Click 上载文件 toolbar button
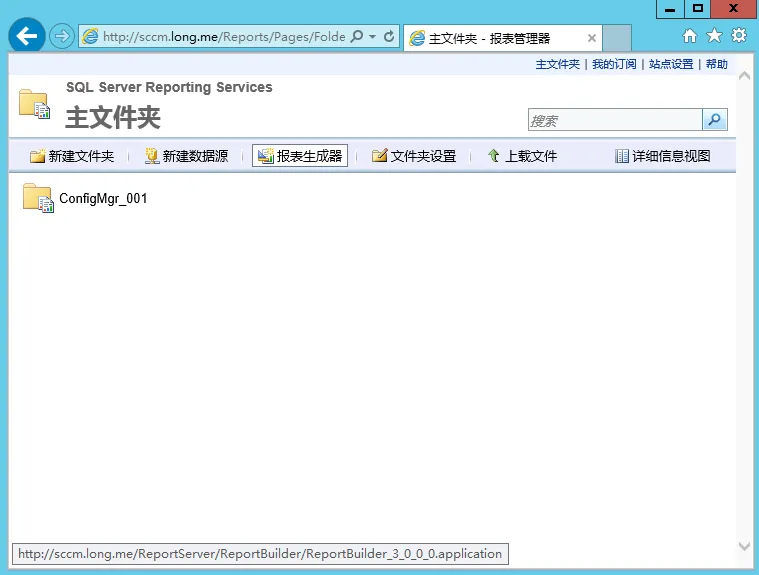 tap(522, 156)
